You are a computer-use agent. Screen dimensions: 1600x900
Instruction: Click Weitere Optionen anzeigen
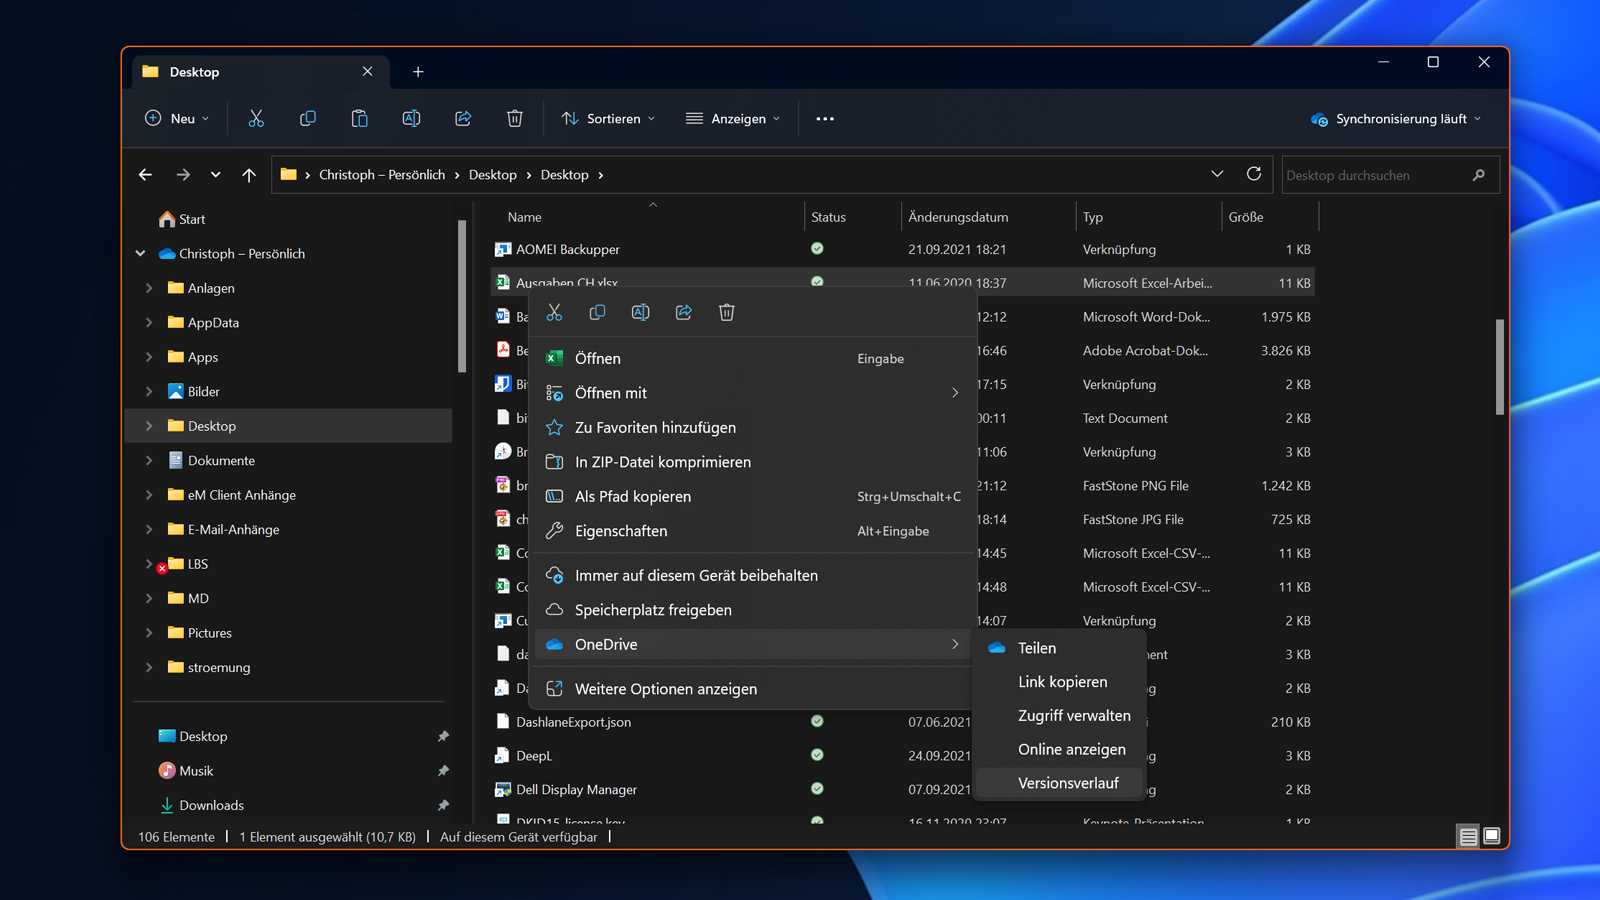[x=665, y=689]
